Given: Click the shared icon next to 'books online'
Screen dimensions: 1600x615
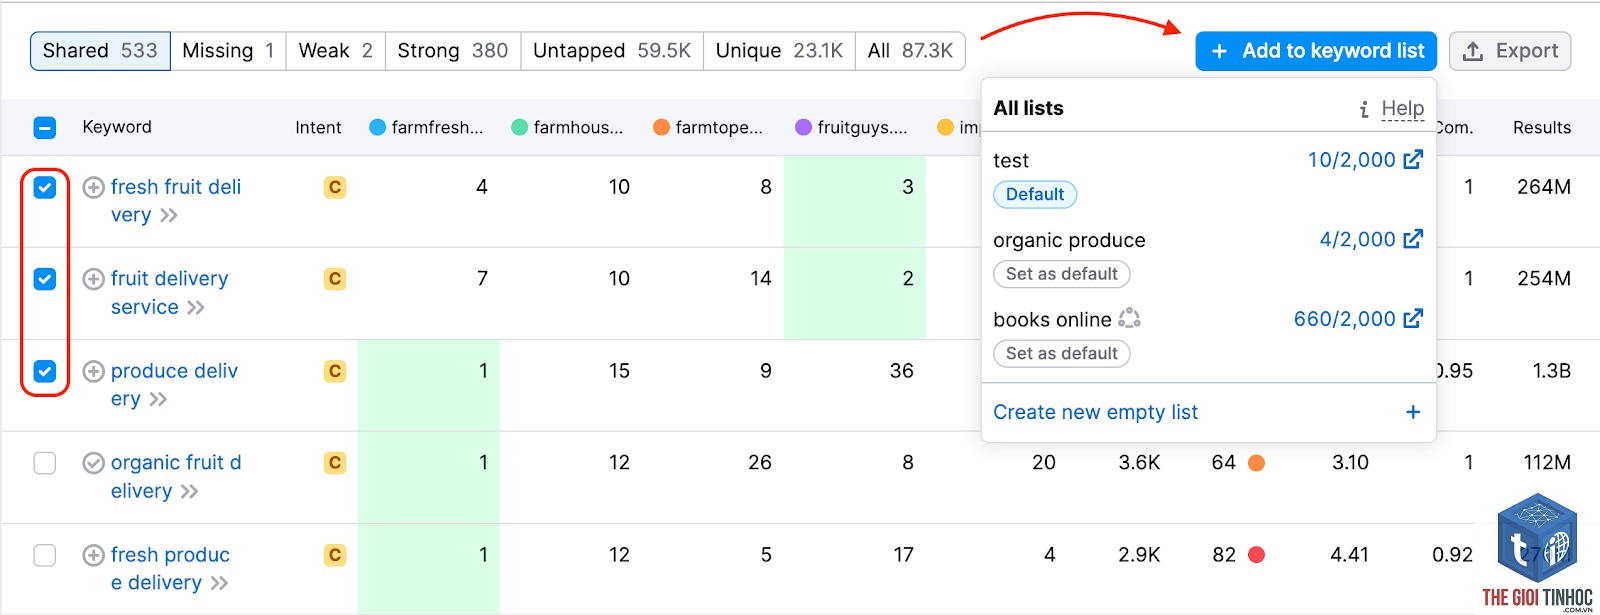Looking at the screenshot, I should tap(1129, 318).
